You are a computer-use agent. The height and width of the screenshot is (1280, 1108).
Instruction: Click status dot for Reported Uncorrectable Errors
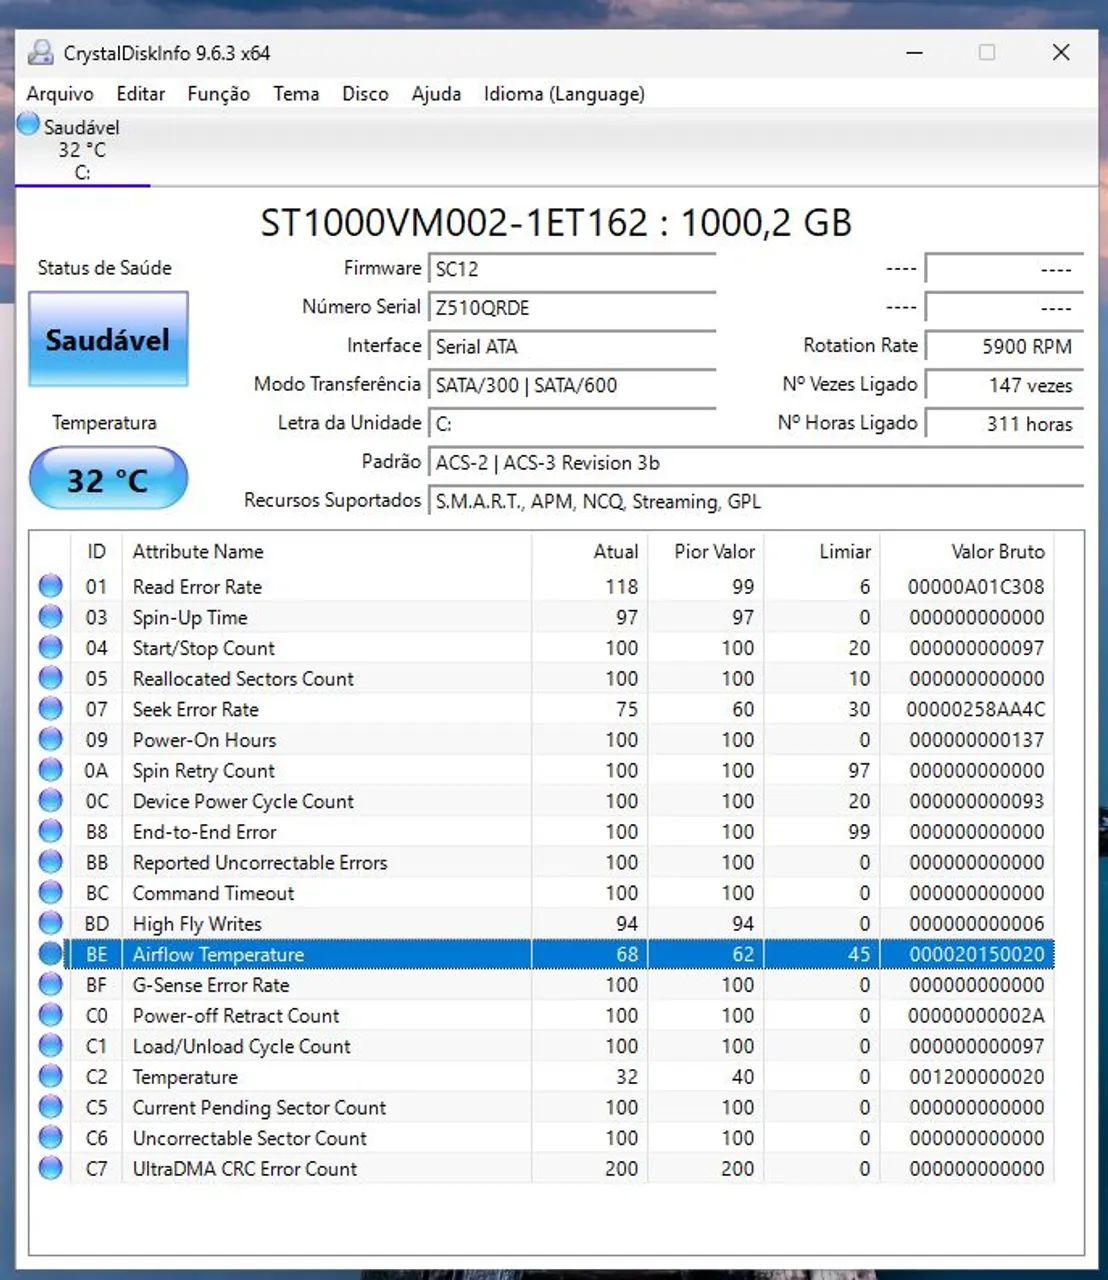(x=50, y=862)
